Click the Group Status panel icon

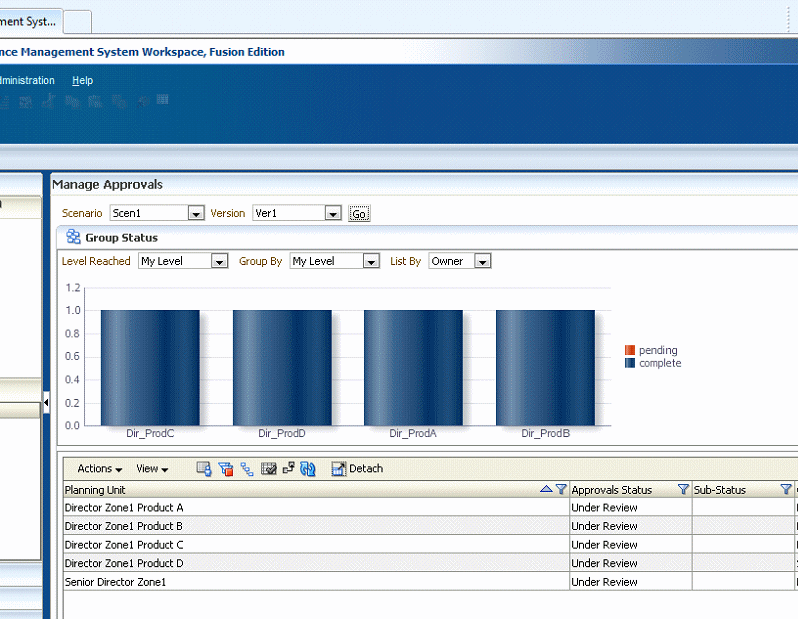(x=73, y=237)
